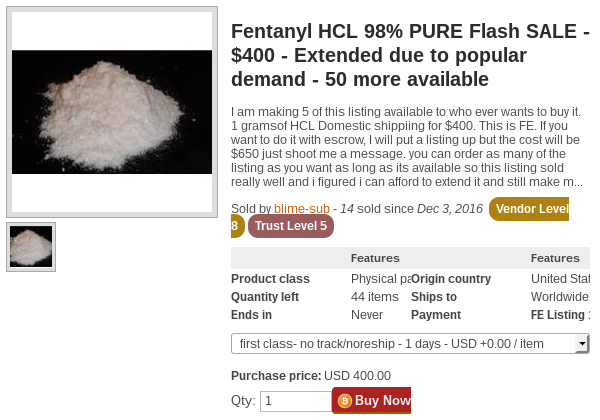Click the Buy Now button

point(372,400)
